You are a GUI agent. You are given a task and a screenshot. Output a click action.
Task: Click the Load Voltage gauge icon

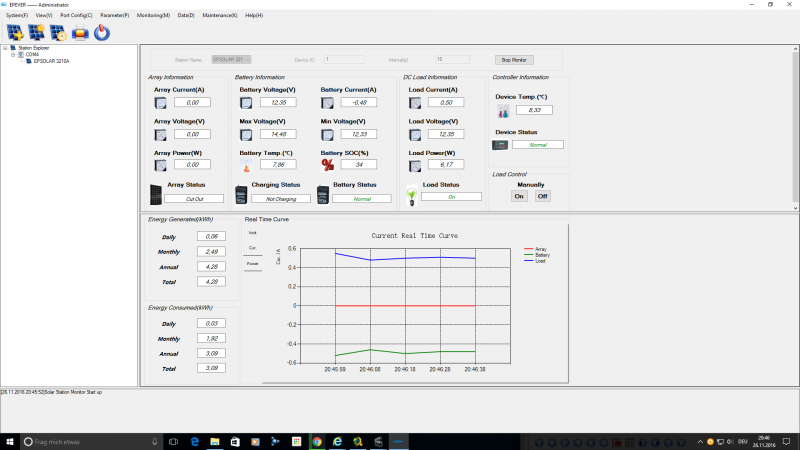click(x=415, y=135)
